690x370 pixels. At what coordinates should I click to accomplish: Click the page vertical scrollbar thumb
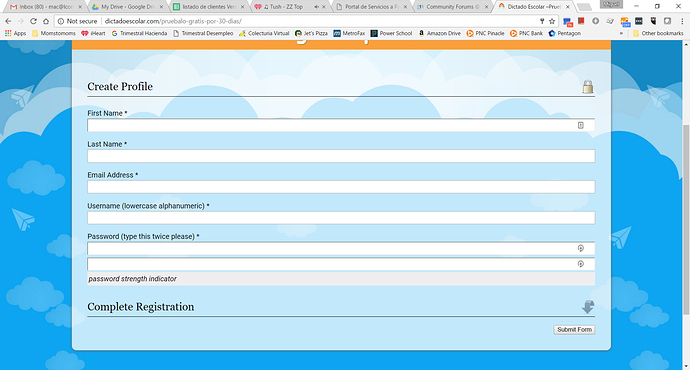point(686,220)
